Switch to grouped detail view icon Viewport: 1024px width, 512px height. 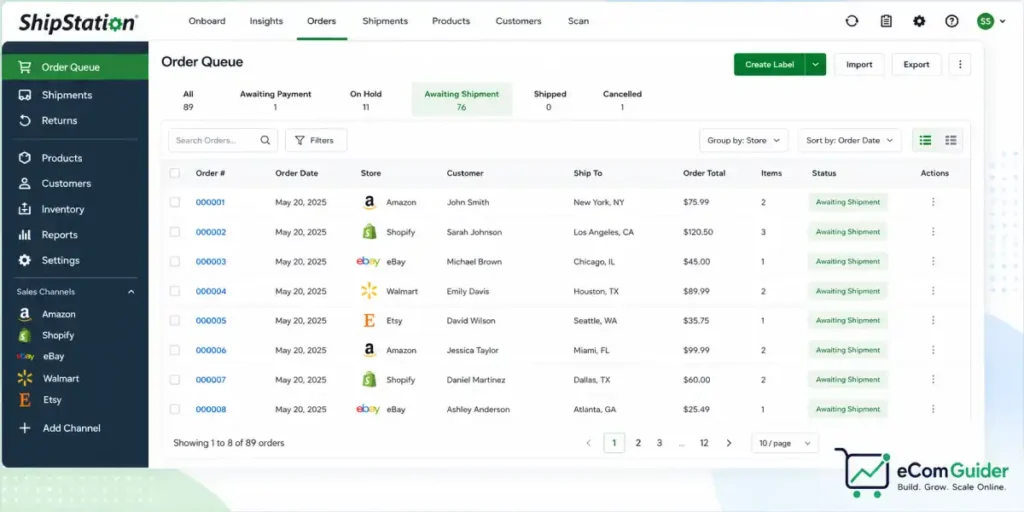[950, 140]
